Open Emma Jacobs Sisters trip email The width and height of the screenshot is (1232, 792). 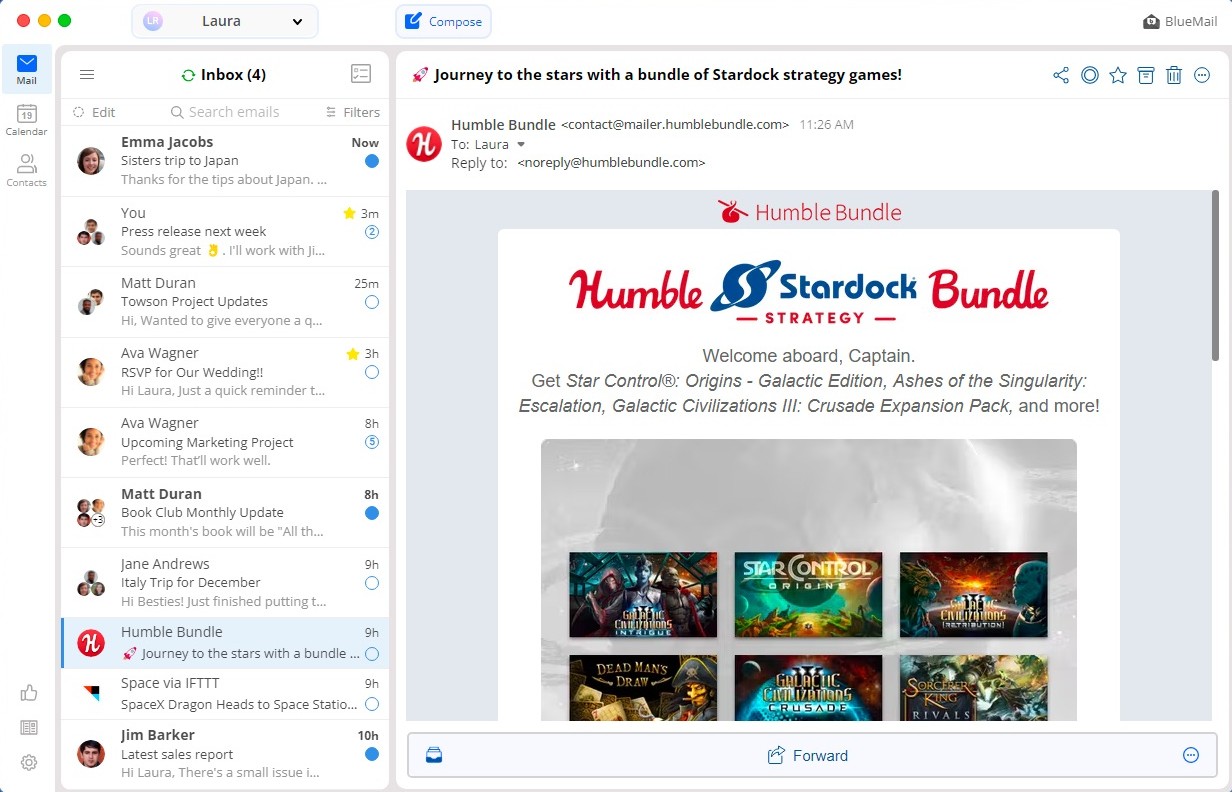225,161
